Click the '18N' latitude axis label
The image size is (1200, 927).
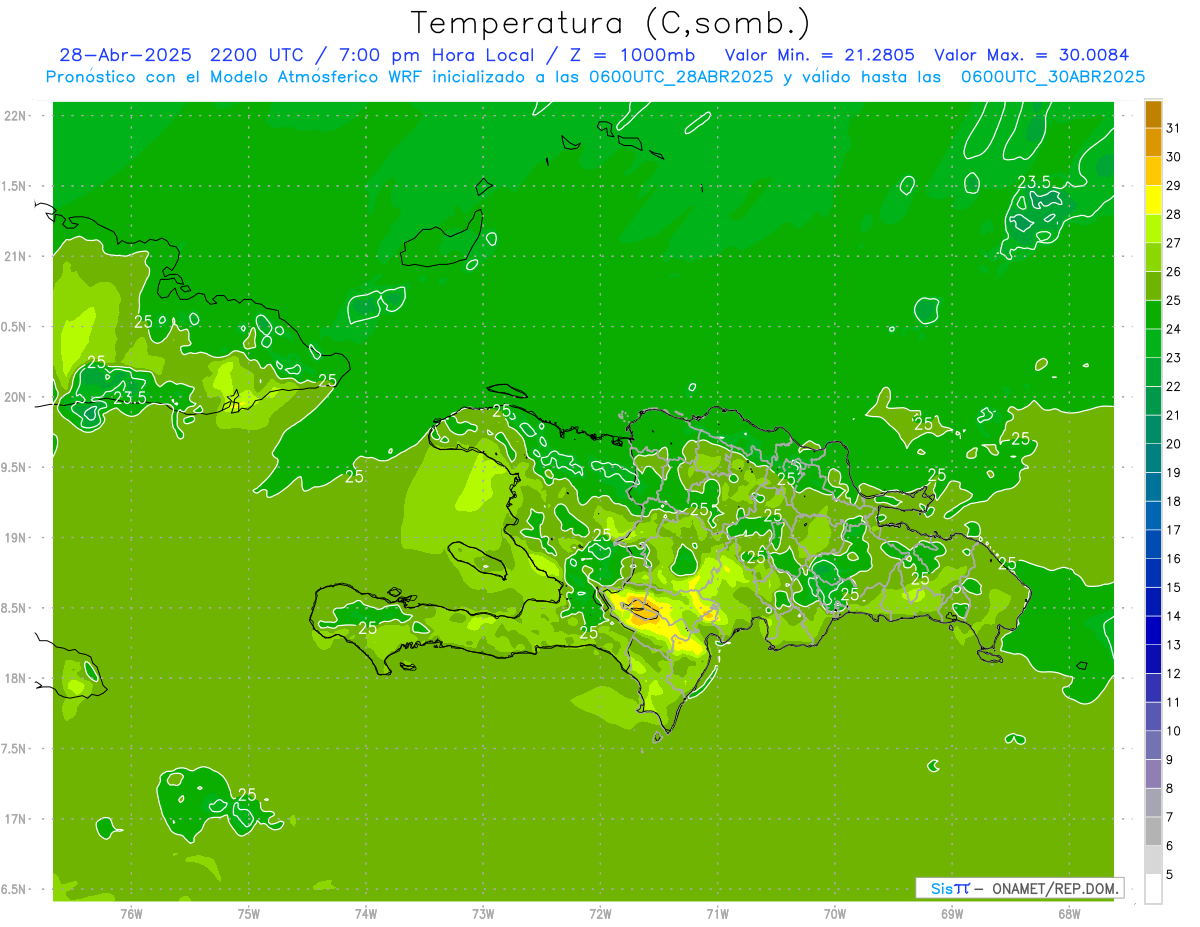(x=17, y=678)
